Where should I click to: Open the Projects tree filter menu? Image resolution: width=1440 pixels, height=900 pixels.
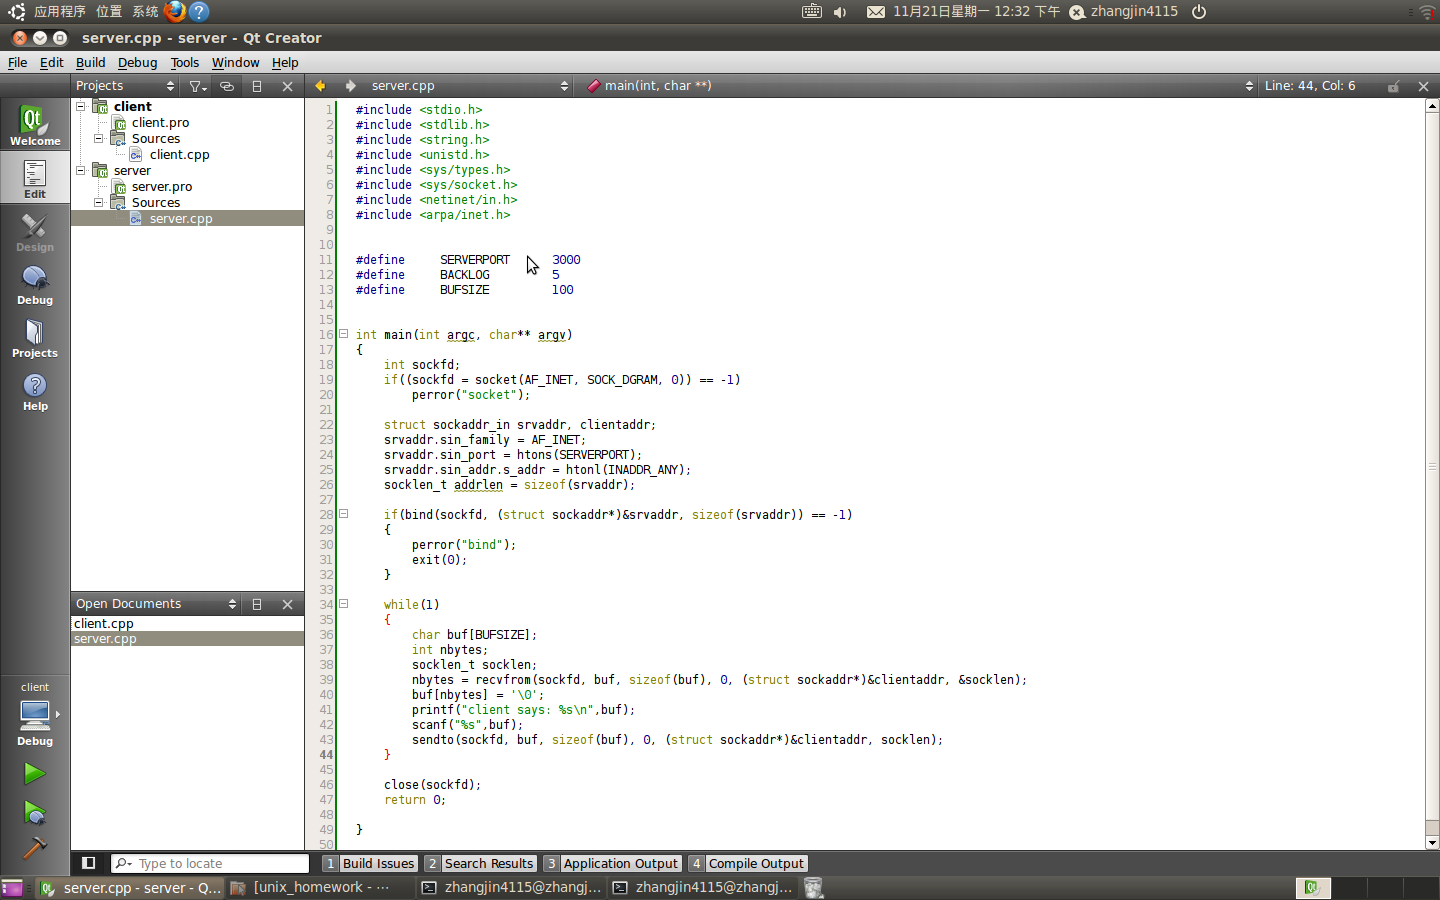(198, 86)
